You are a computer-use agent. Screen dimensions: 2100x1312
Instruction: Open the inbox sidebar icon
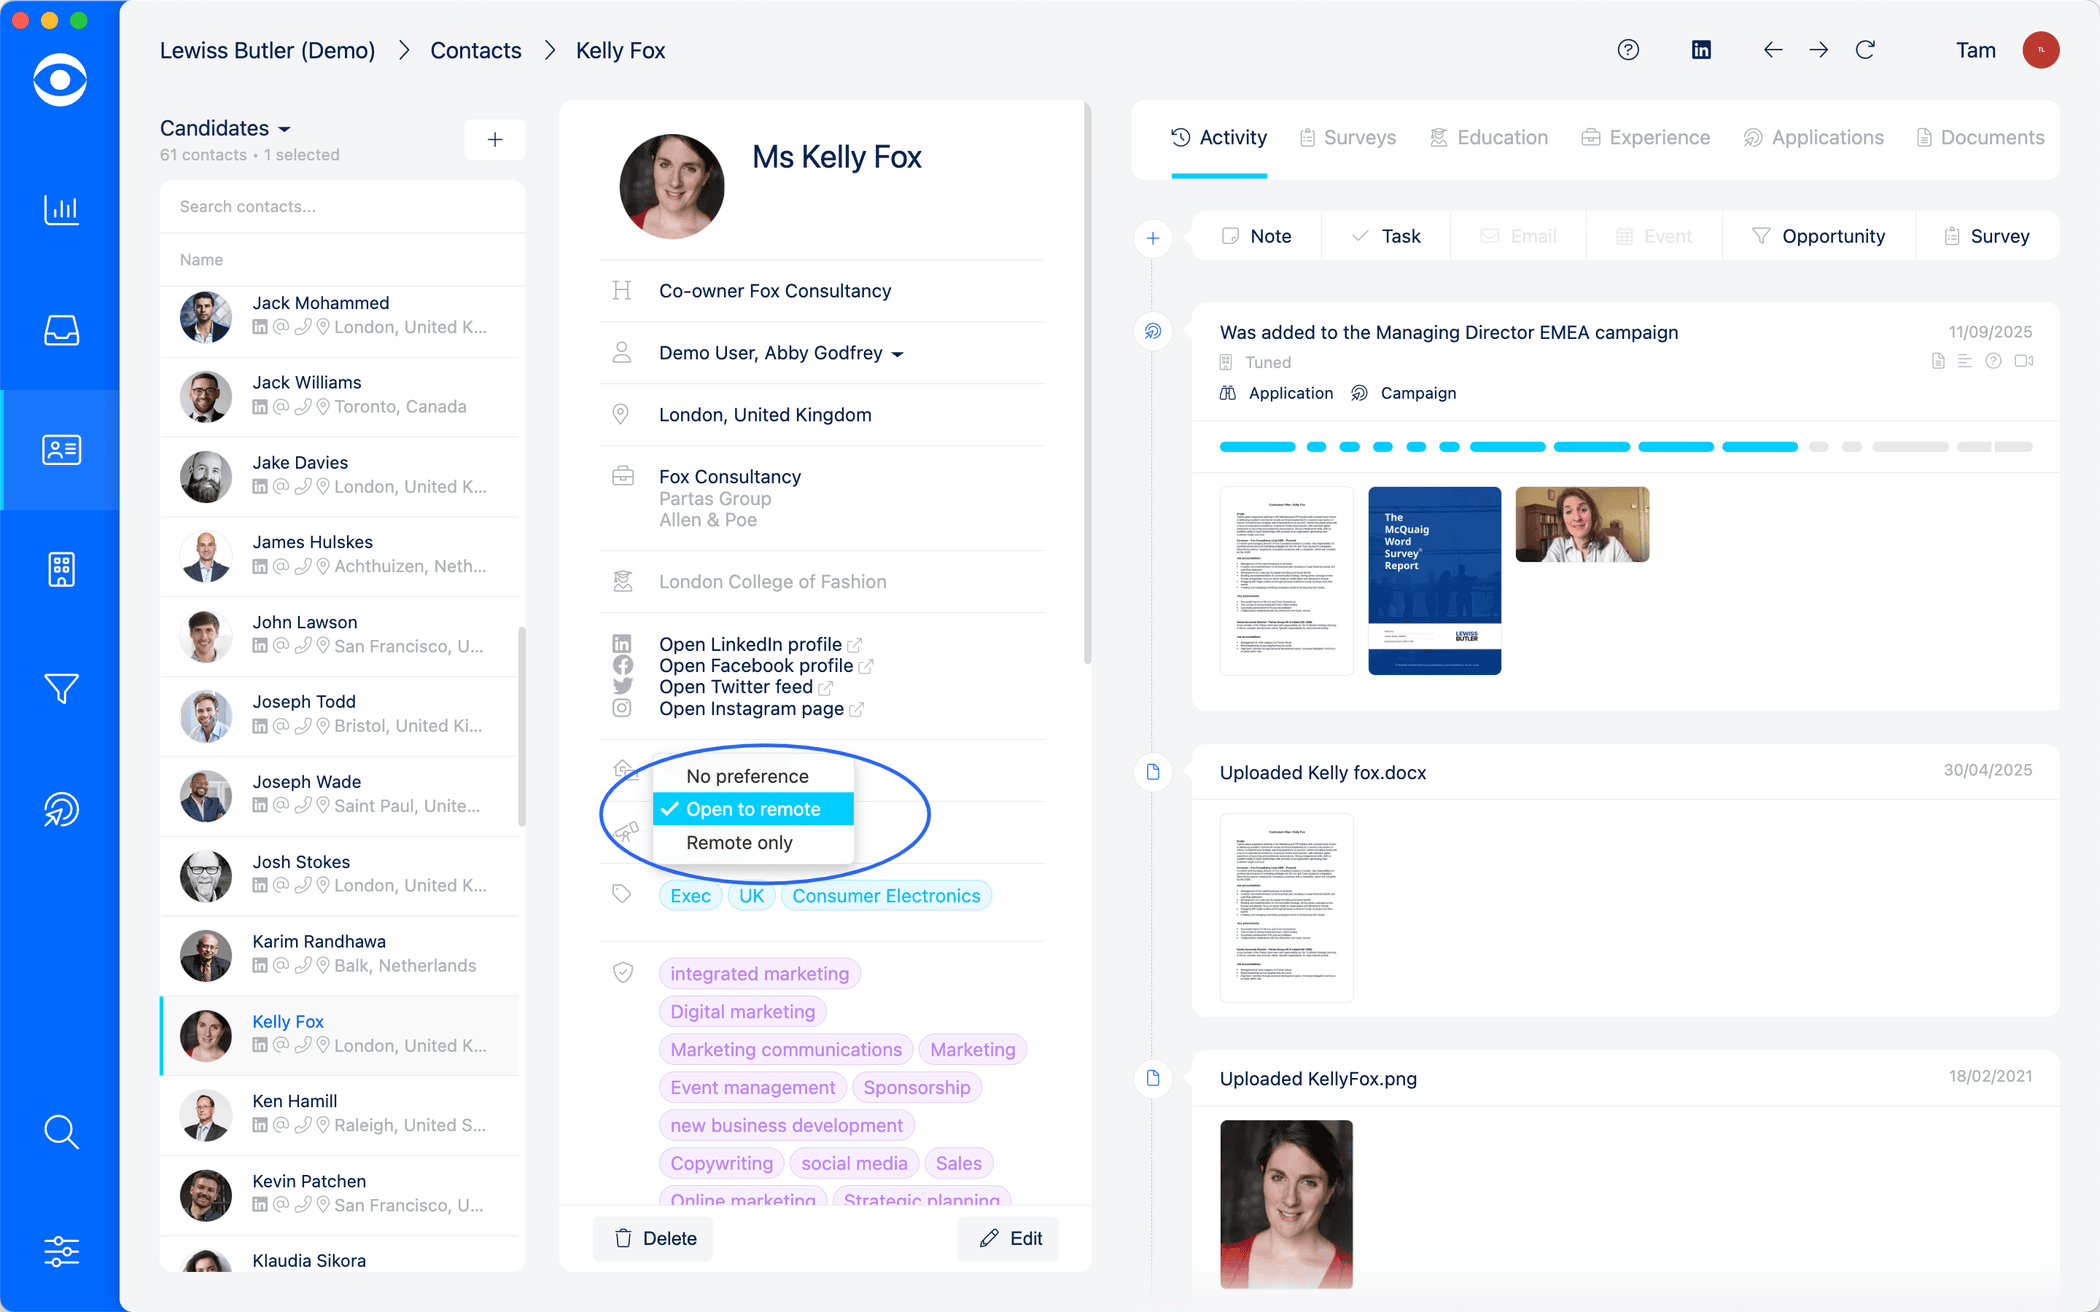coord(61,330)
